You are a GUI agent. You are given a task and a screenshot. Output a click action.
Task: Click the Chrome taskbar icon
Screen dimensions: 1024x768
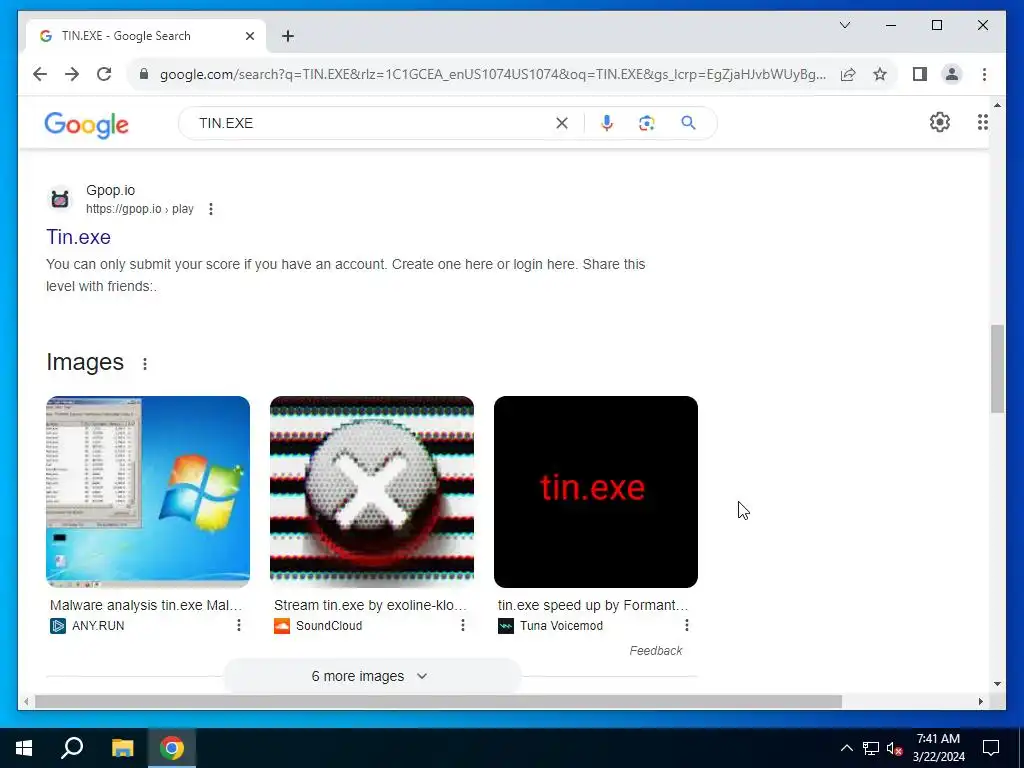172,748
